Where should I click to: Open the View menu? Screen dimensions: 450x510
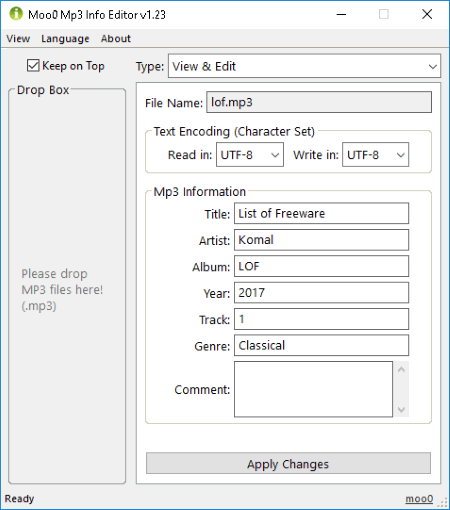tap(18, 39)
